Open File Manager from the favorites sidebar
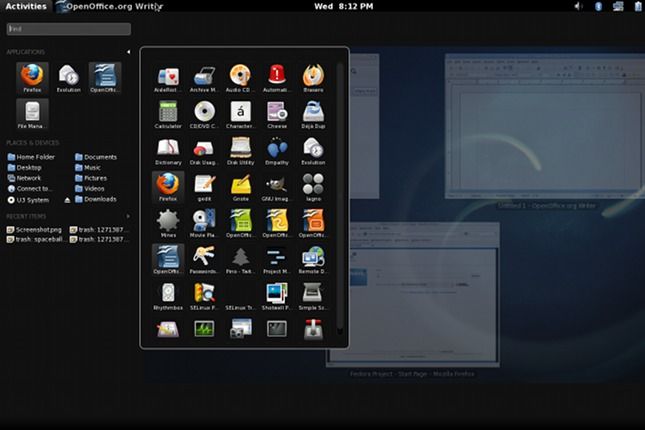The height and width of the screenshot is (430, 645). tap(32, 114)
